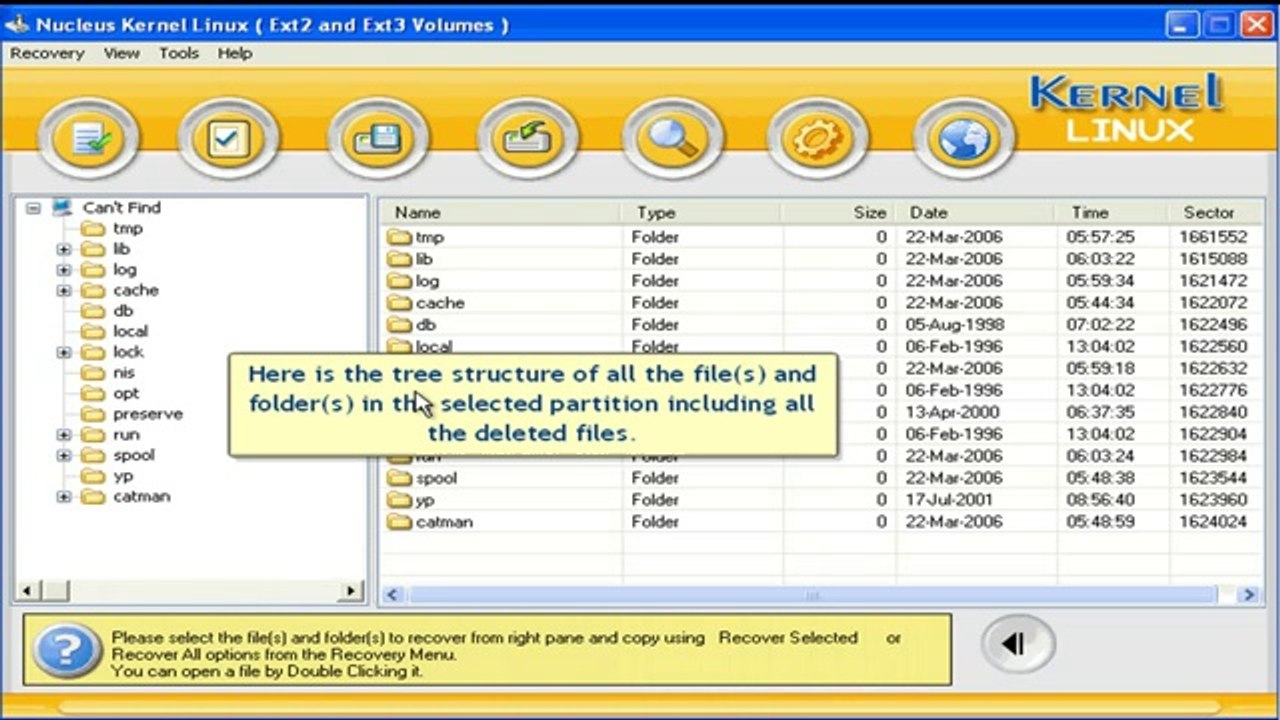Minimize the Nucleus Kernel Linux window
1280x720 pixels.
(x=1184, y=24)
